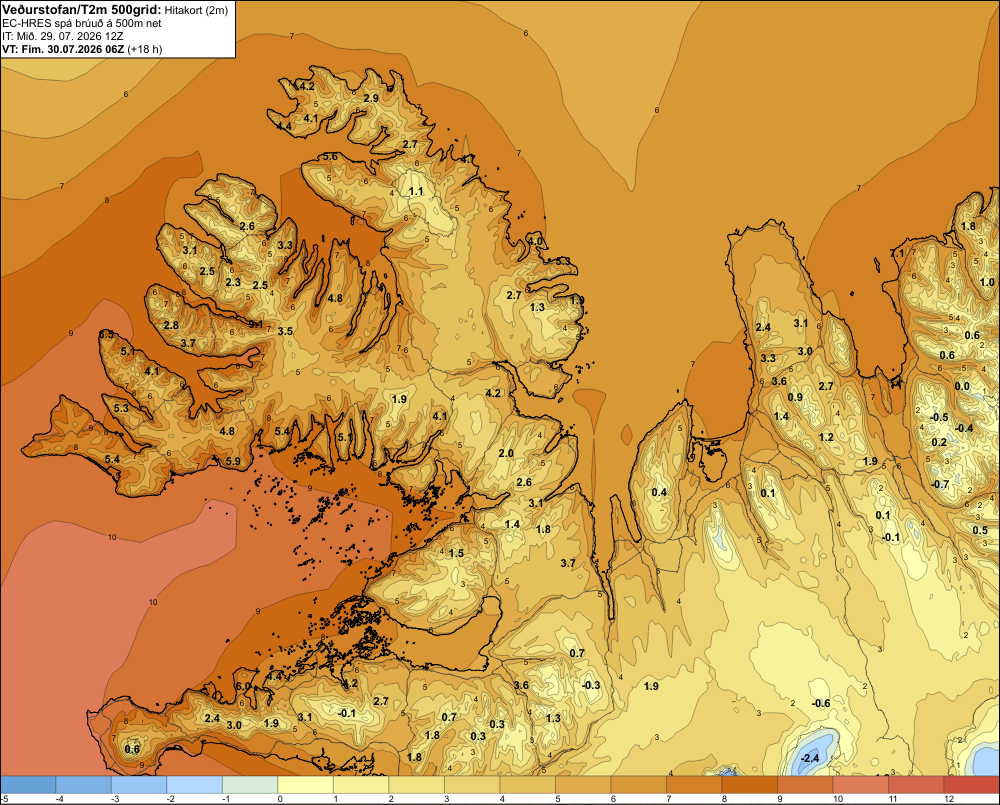Select the 'IT: Mið. 29. 07. 2026 12Z' line

coord(62,36)
